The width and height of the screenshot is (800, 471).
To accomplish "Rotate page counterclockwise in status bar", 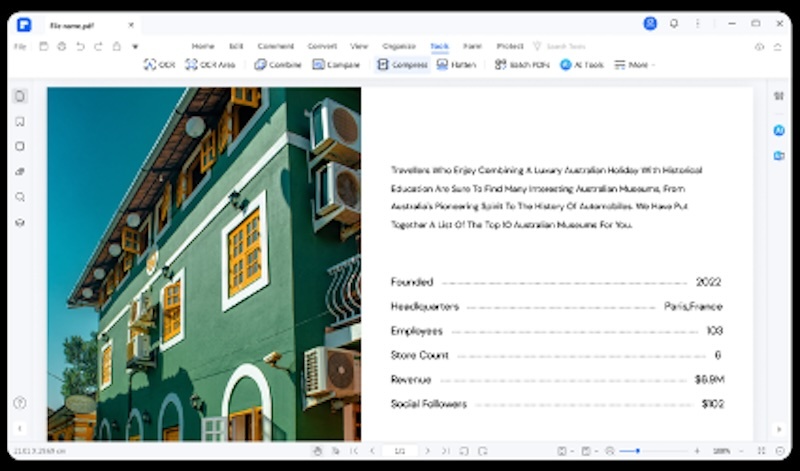I will pos(464,451).
